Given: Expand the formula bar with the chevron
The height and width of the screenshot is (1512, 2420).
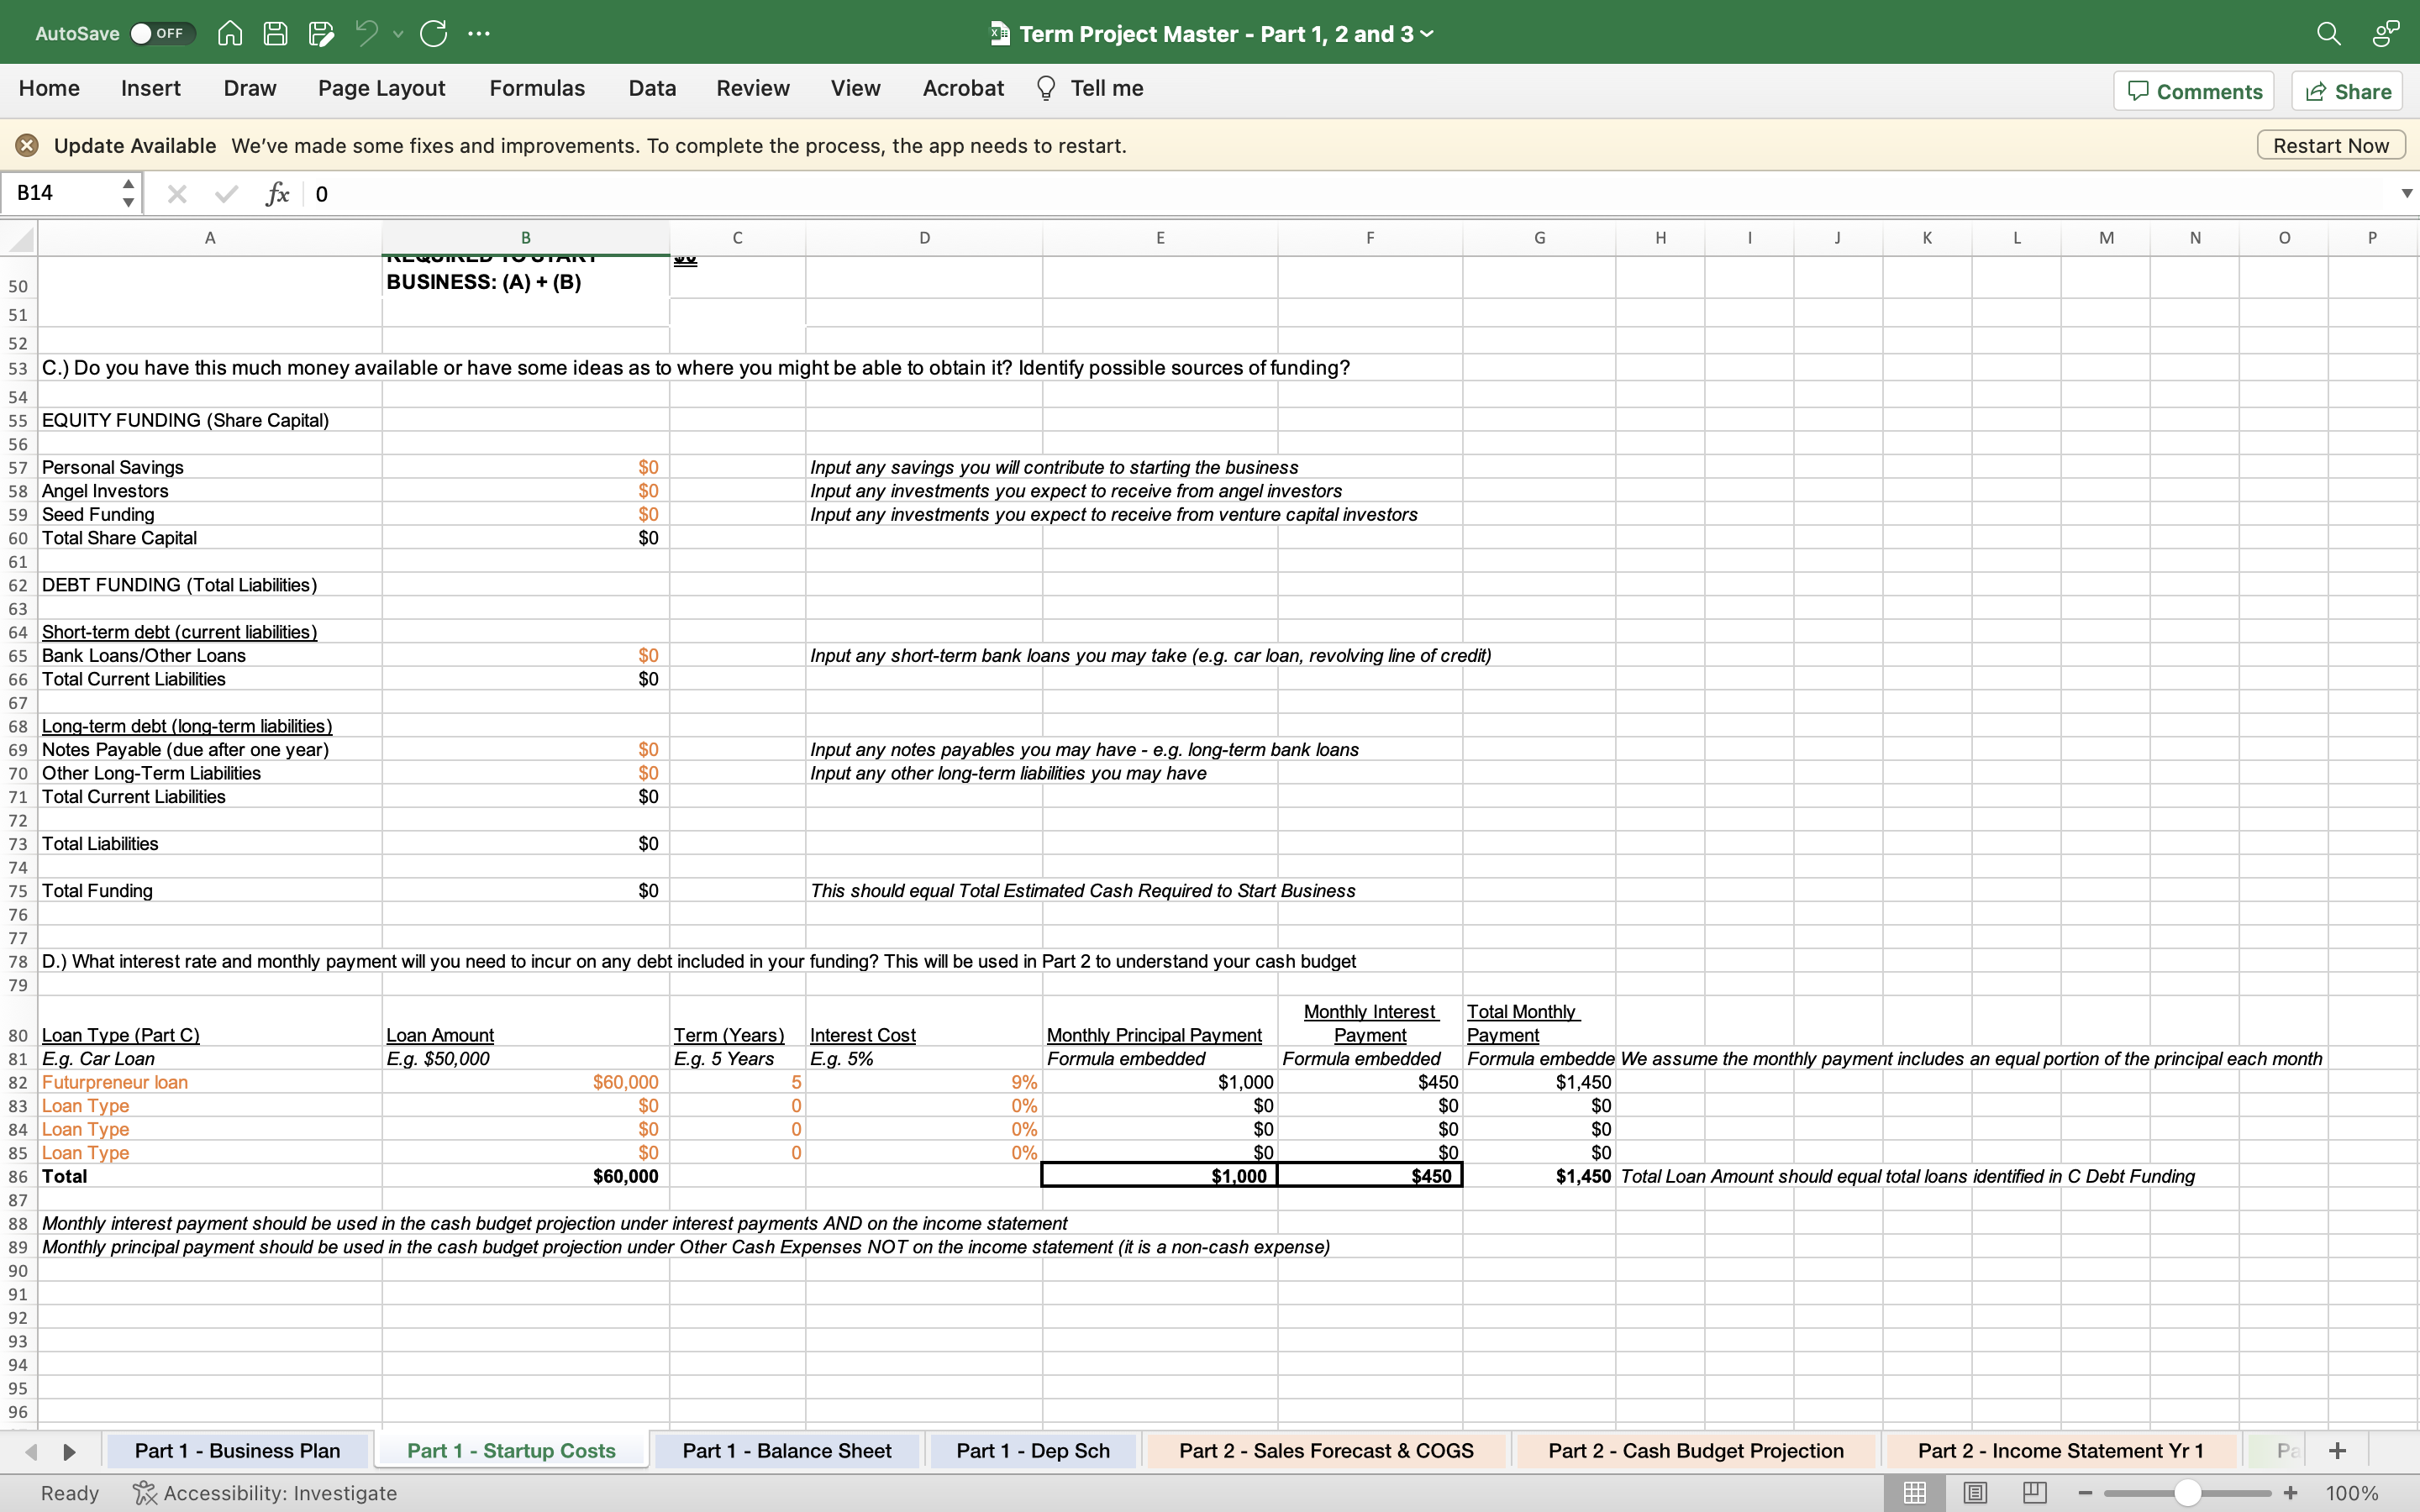Looking at the screenshot, I should click(2406, 193).
